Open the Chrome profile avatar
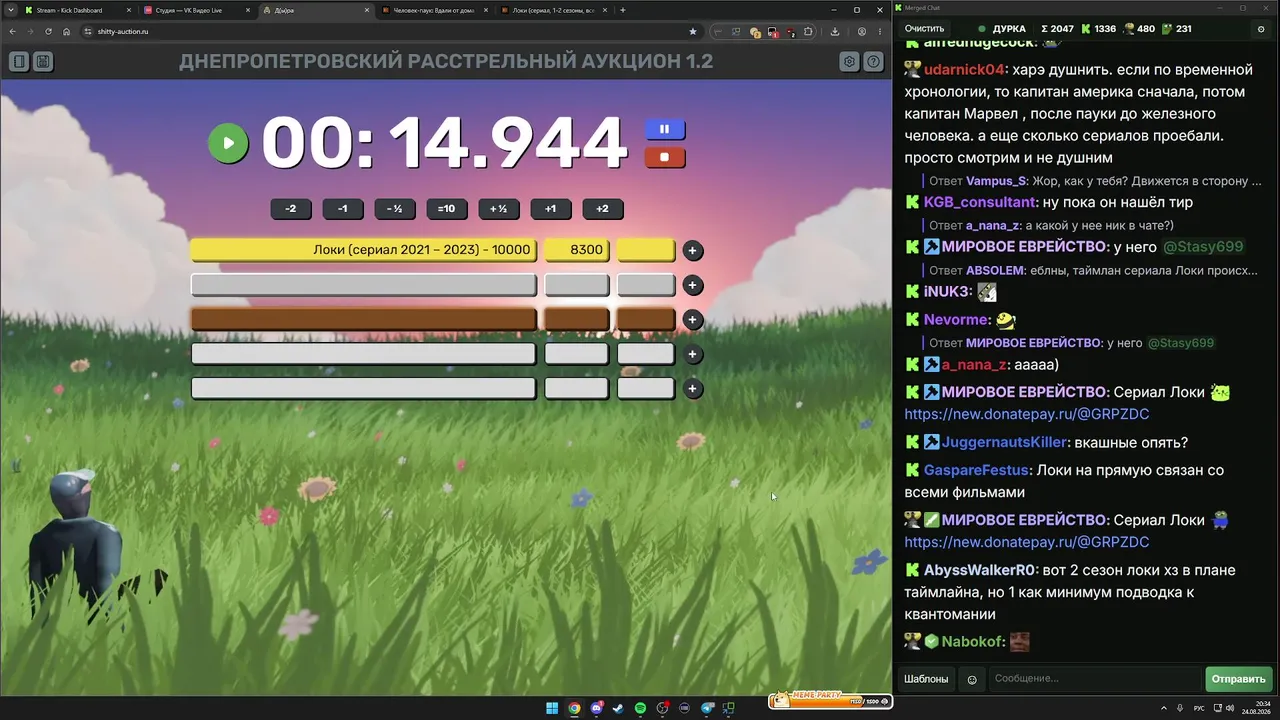Viewport: 1280px width, 720px height. (x=862, y=31)
